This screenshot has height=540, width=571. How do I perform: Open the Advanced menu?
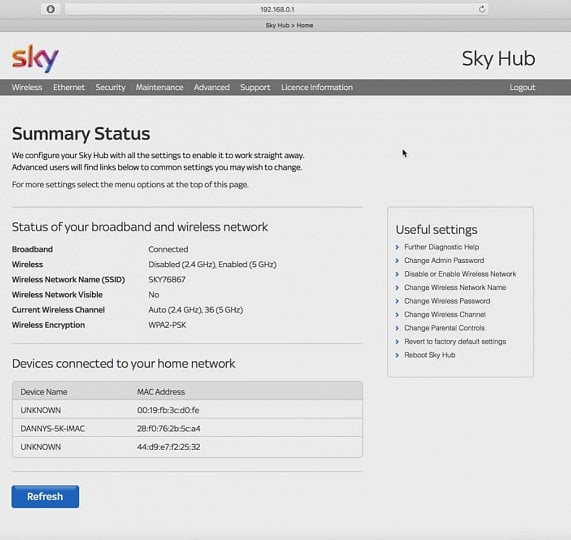212,87
